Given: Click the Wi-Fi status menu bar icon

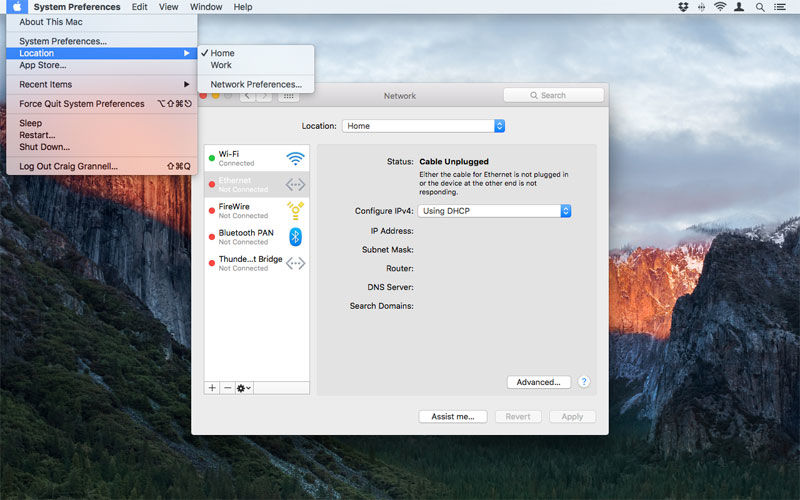Looking at the screenshot, I should tap(720, 7).
